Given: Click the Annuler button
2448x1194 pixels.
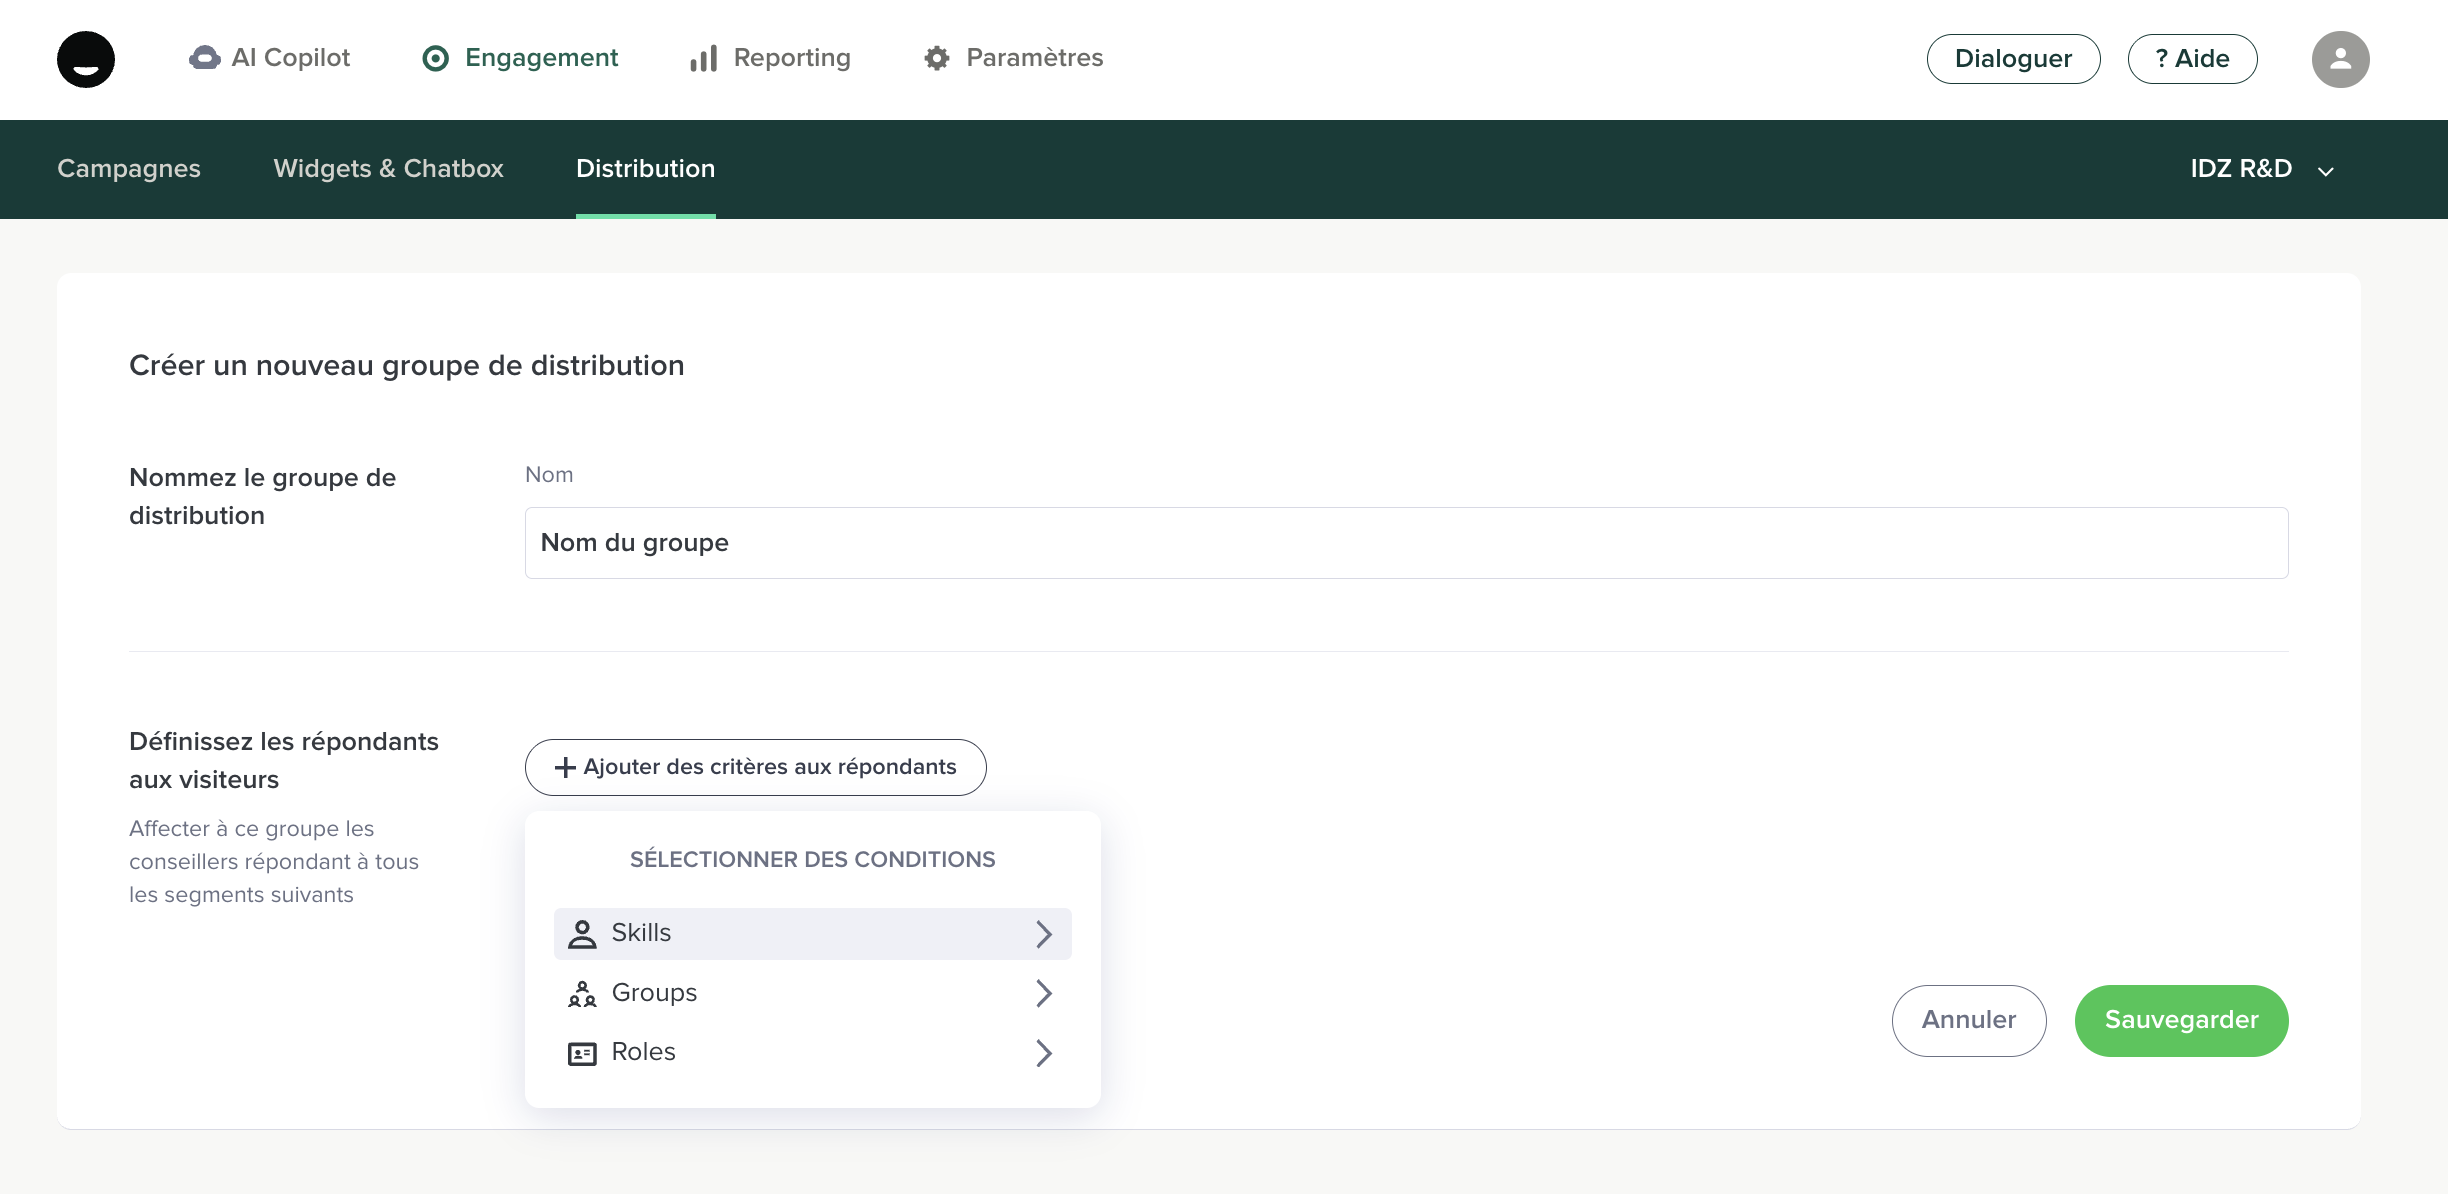Looking at the screenshot, I should [x=1968, y=1020].
